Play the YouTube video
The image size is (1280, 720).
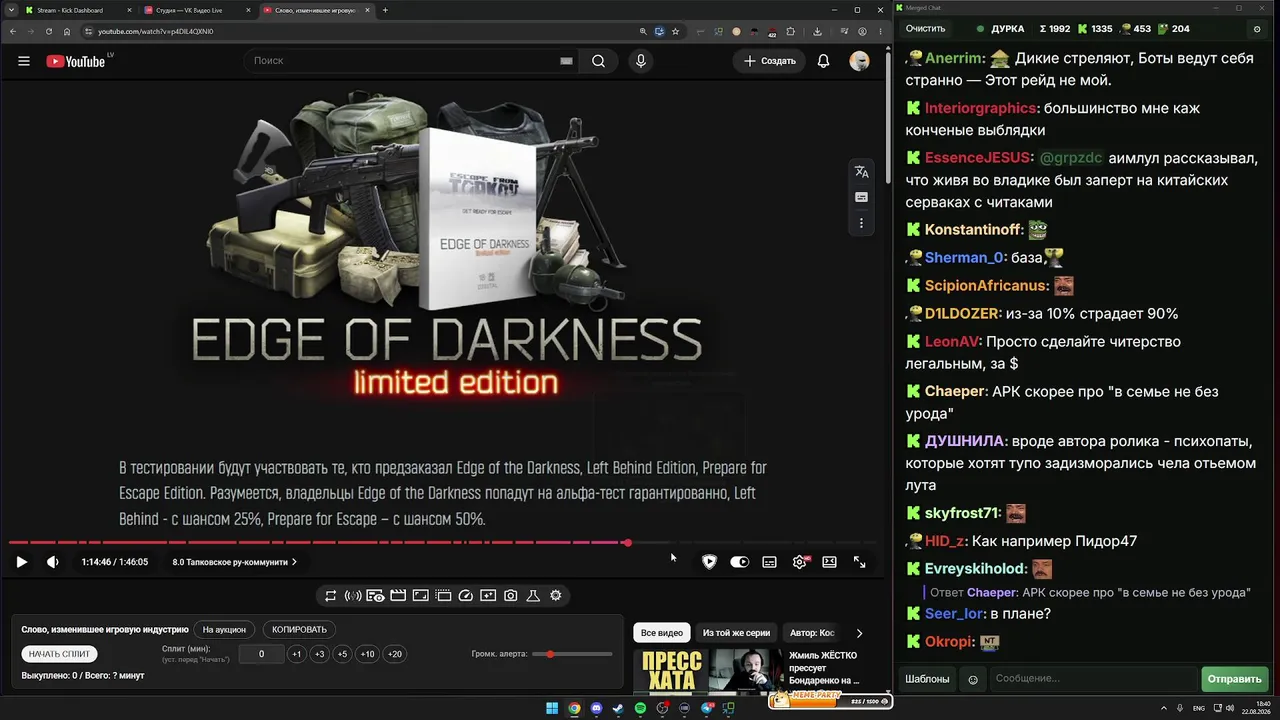(21, 562)
